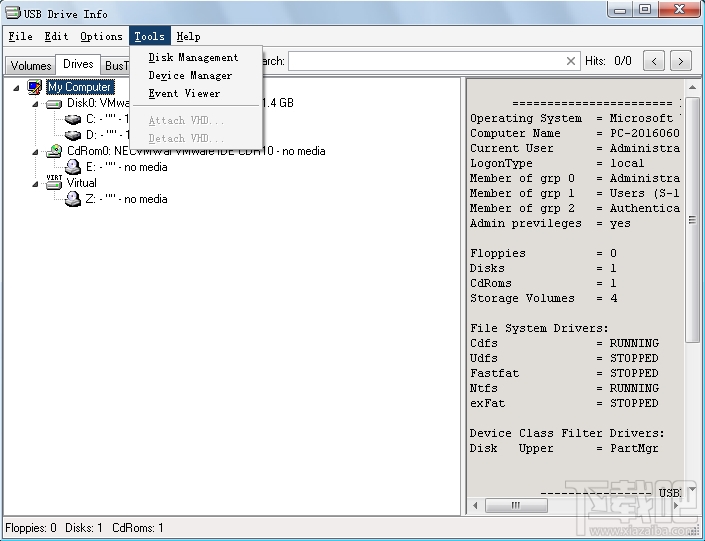Click the My Computer icon in tree
Image resolution: width=705 pixels, height=541 pixels.
click(35, 87)
